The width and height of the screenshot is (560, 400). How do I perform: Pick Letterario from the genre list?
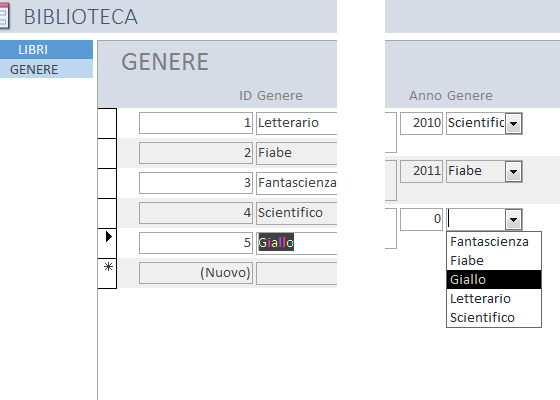[x=494, y=299]
